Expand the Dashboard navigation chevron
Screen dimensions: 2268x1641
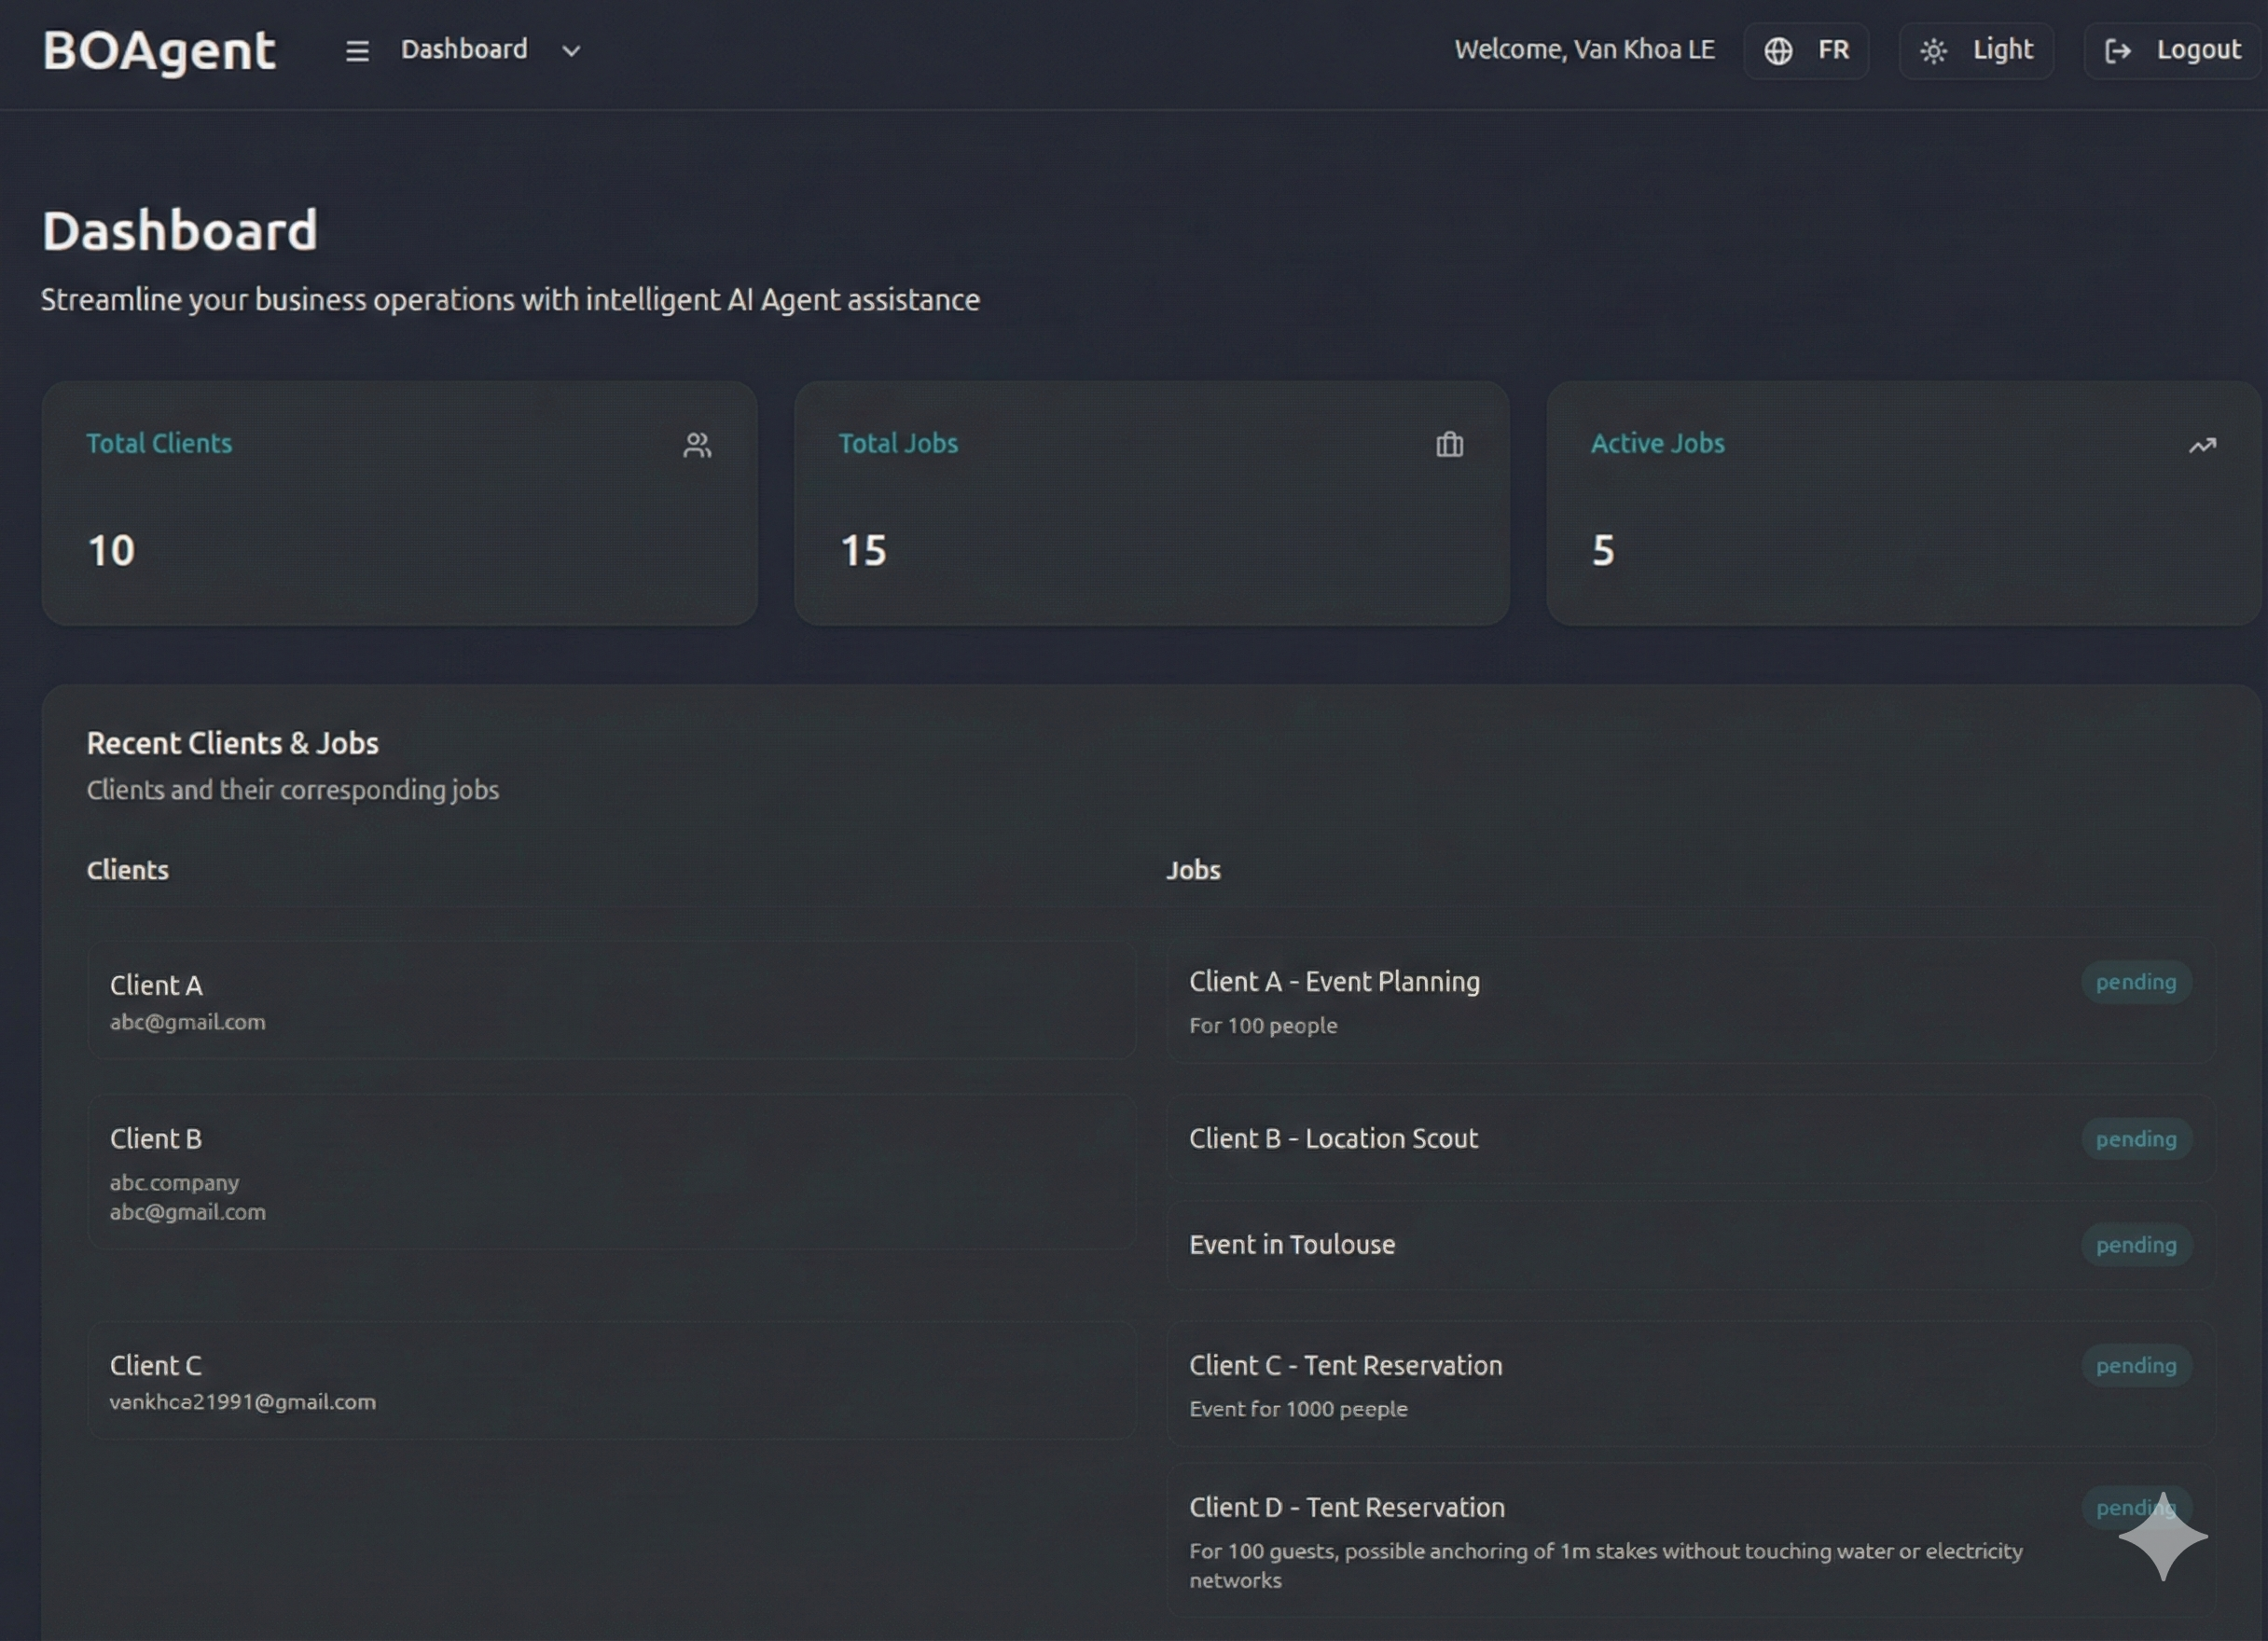pos(571,51)
